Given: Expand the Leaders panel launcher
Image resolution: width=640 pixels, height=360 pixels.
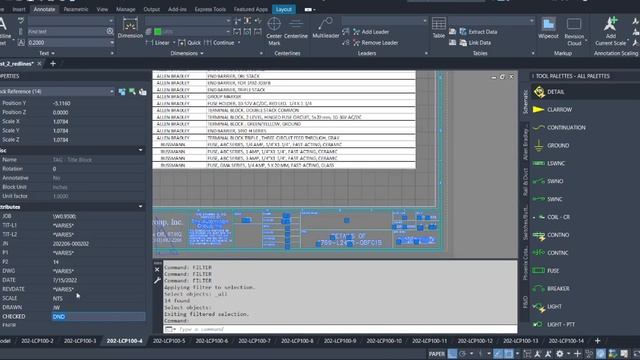Looking at the screenshot, I should pos(426,53).
